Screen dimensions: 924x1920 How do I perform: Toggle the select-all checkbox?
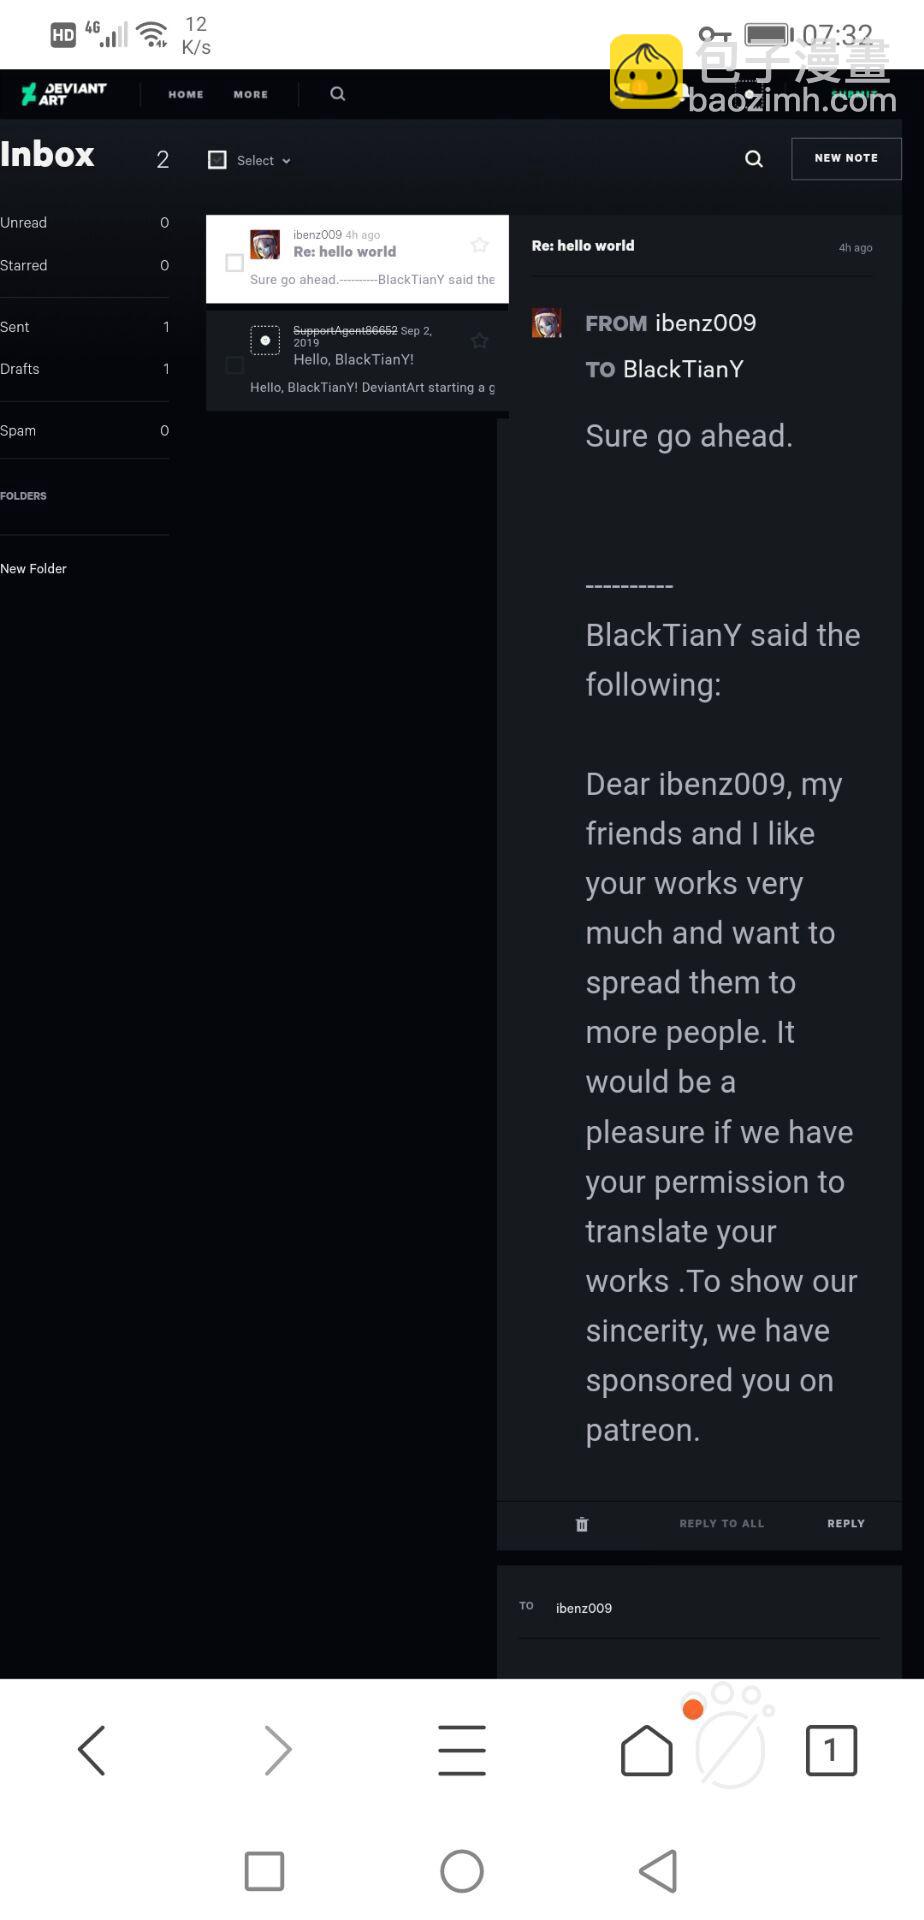217,160
